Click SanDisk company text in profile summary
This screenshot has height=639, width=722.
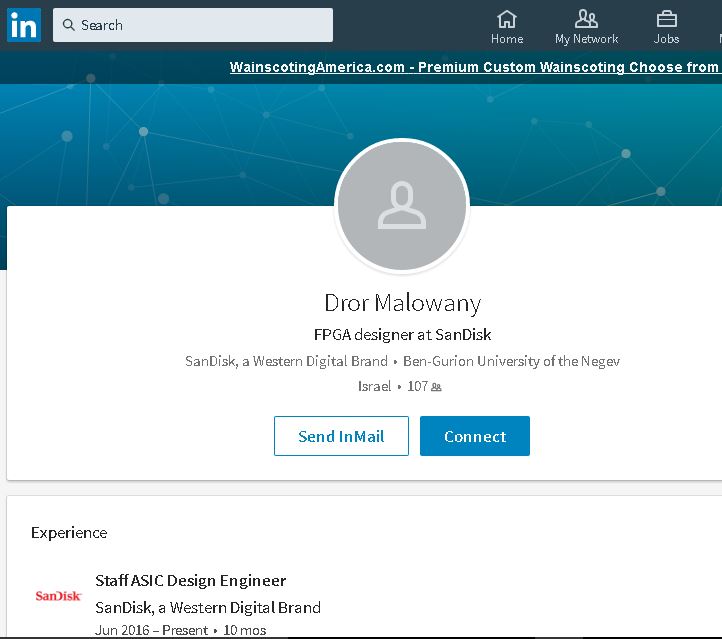(x=286, y=361)
